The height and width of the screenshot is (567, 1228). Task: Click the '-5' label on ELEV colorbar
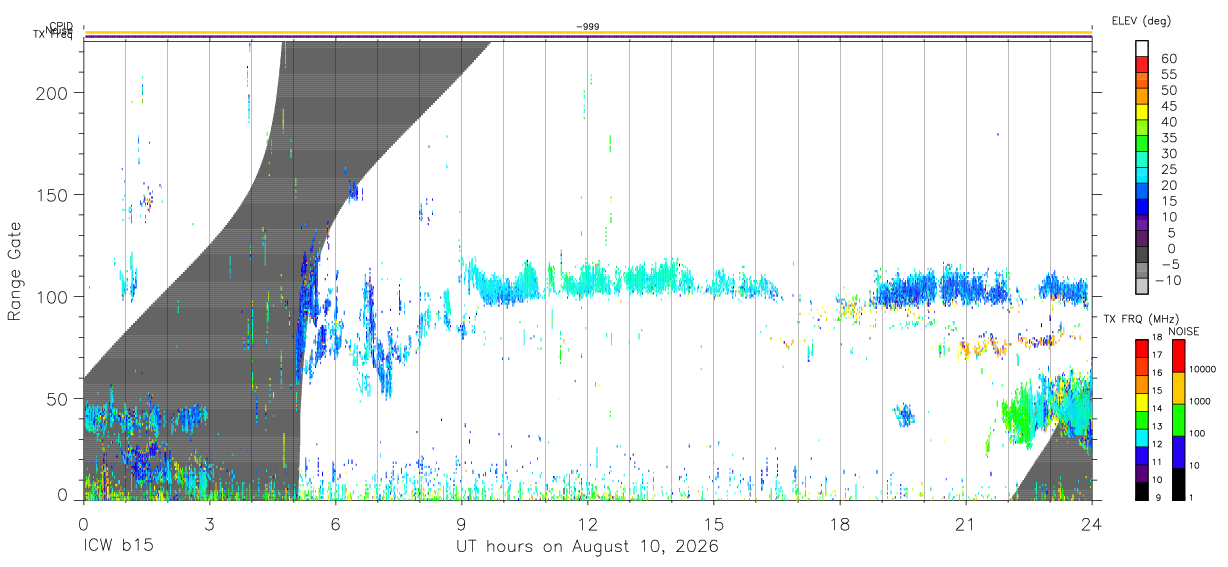(1170, 264)
